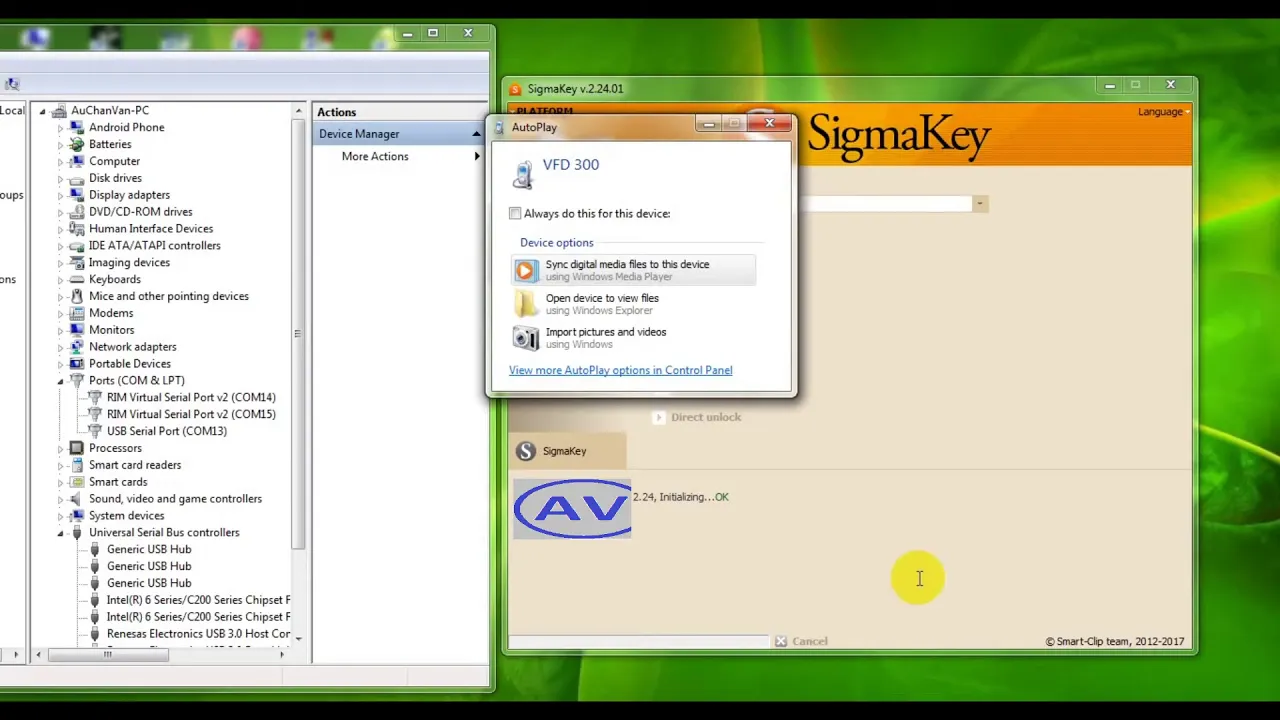The height and width of the screenshot is (720, 1280).
Task: Click the Keyboards category icon
Action: (77, 279)
